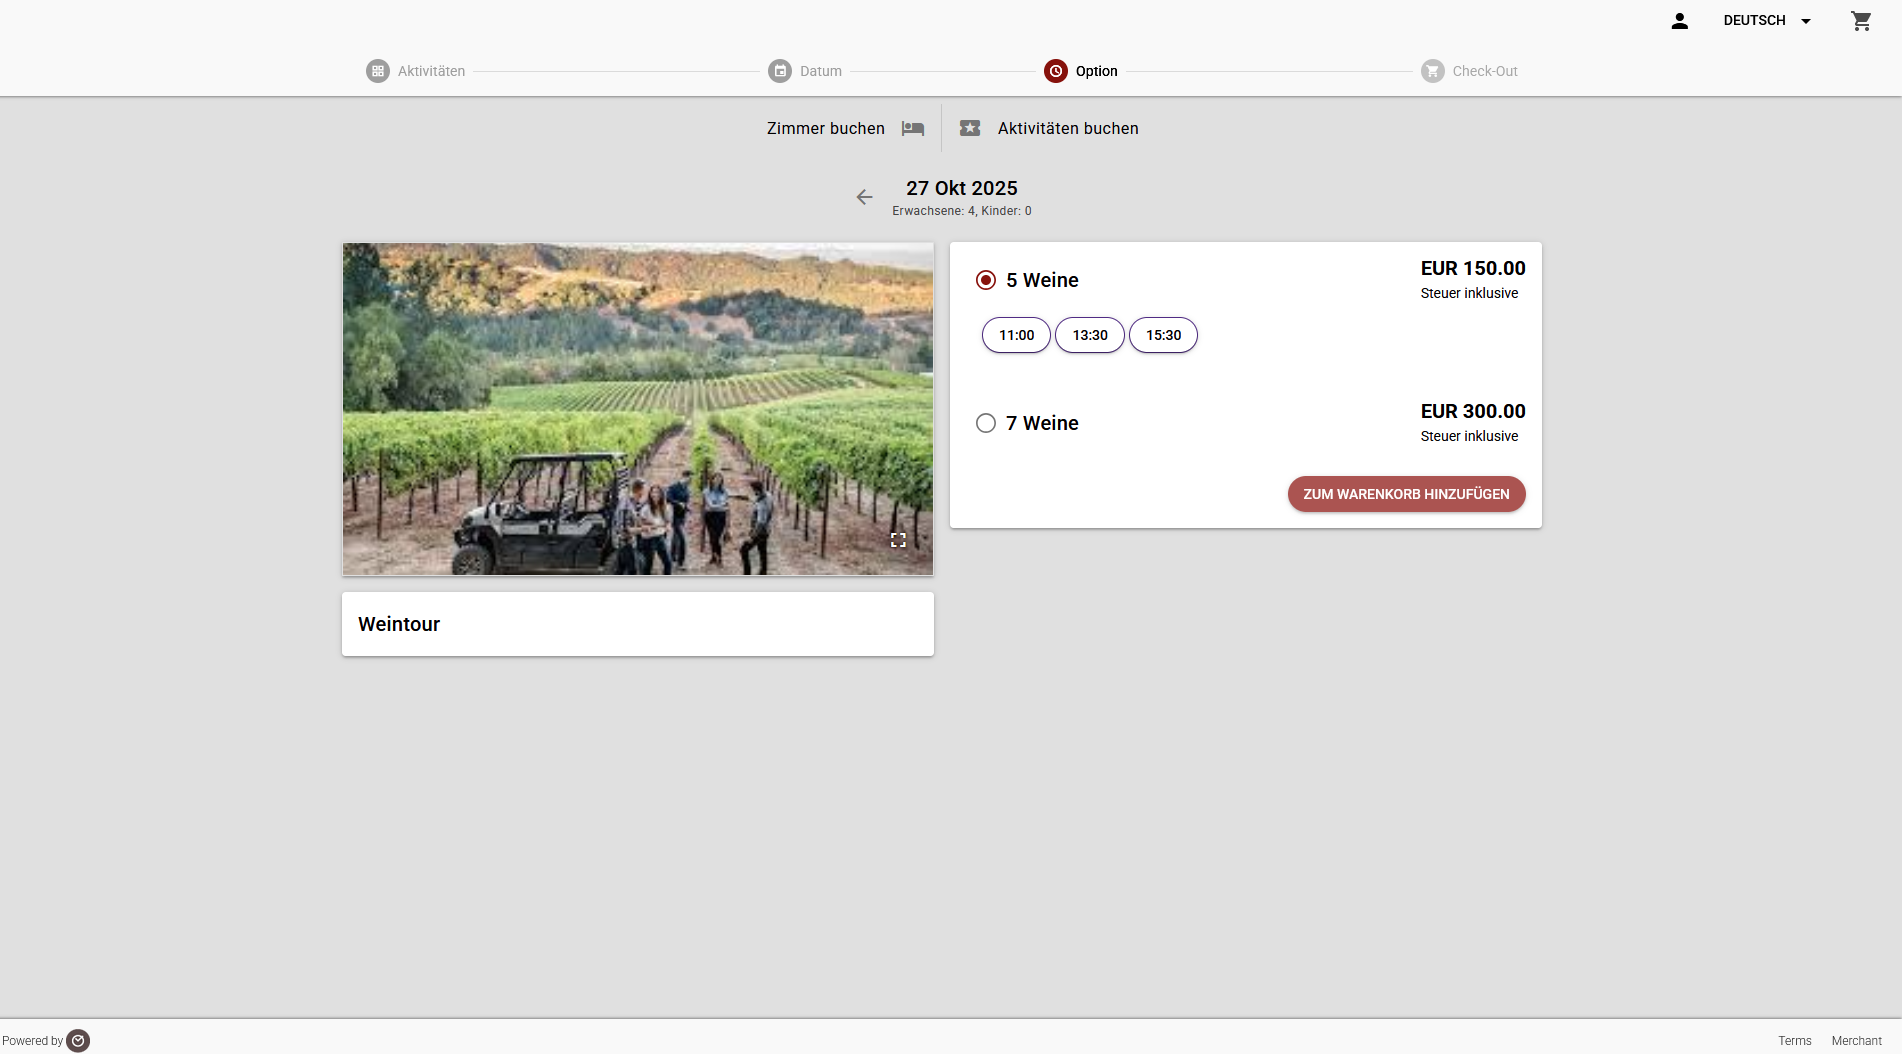This screenshot has width=1902, height=1054.
Task: Select the 5 Weine radio button
Action: tap(986, 280)
